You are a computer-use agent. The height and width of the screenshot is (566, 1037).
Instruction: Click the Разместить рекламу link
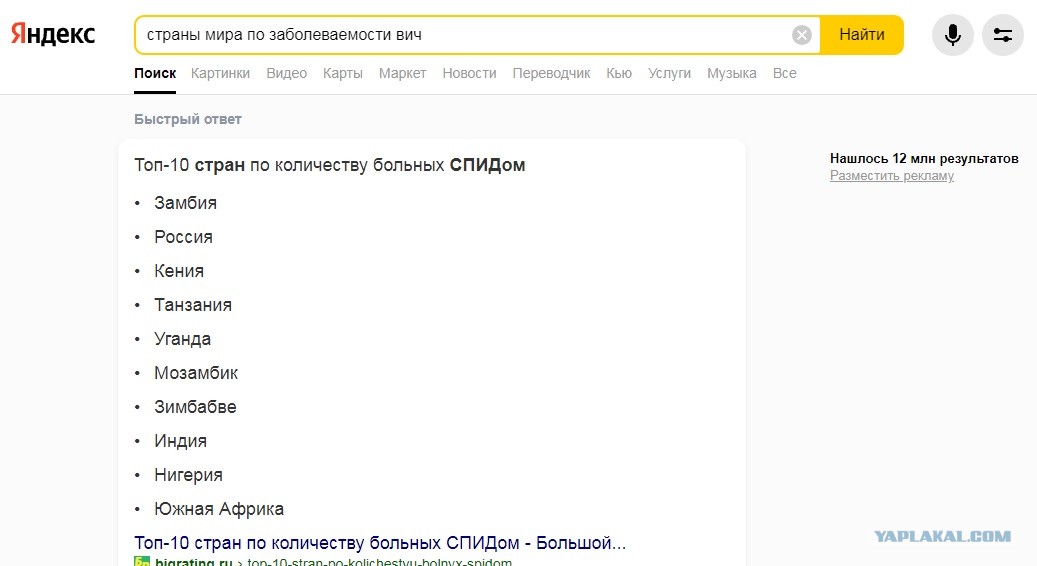[892, 176]
